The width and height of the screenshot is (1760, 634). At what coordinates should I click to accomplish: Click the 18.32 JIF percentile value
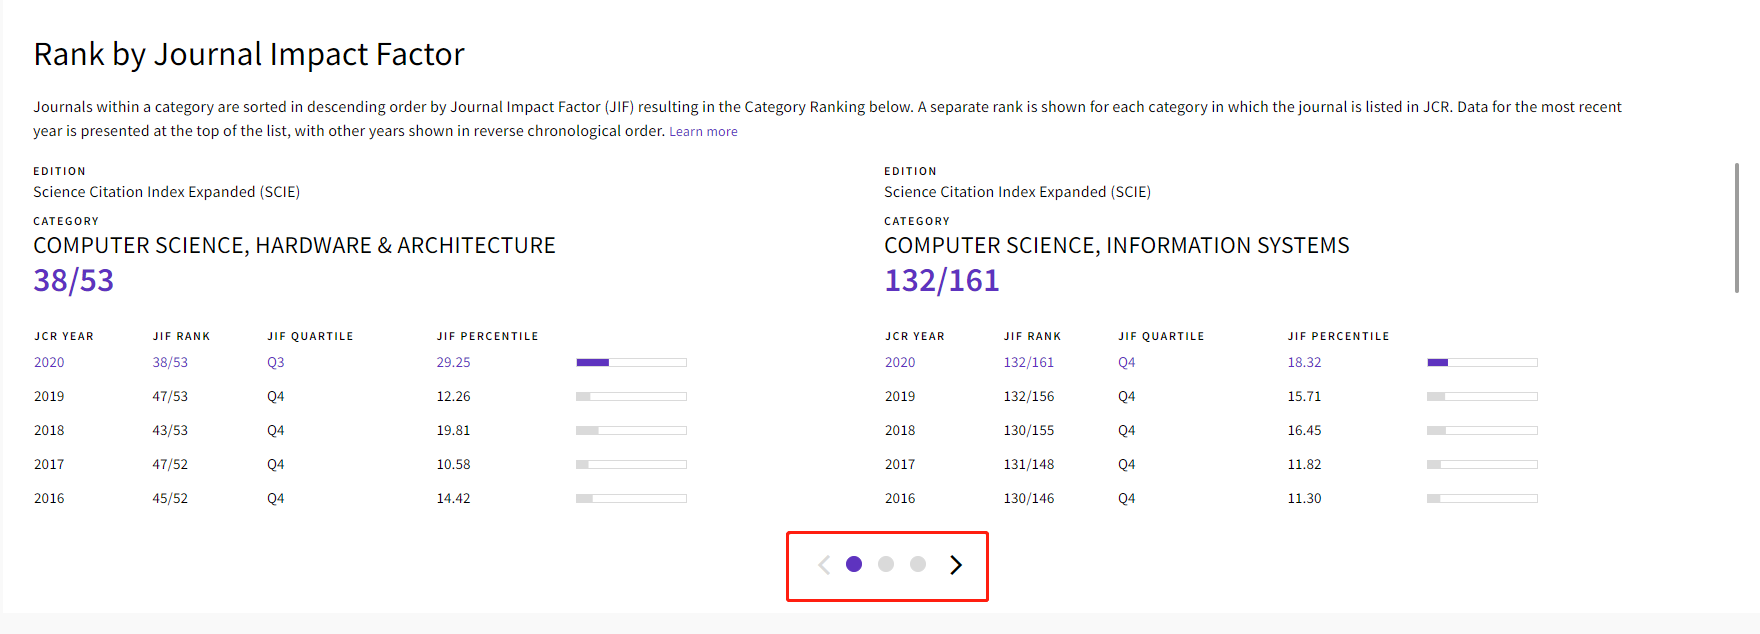(x=1304, y=363)
